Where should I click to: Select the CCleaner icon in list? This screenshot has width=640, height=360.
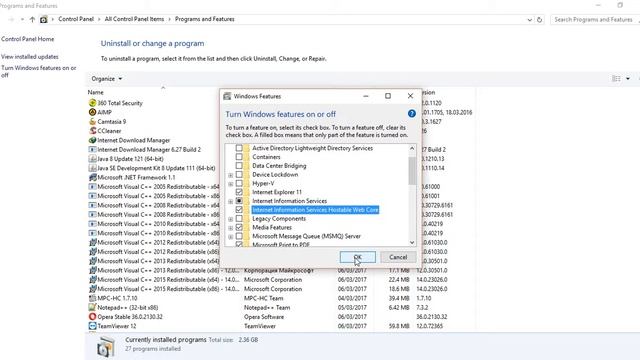[92, 131]
